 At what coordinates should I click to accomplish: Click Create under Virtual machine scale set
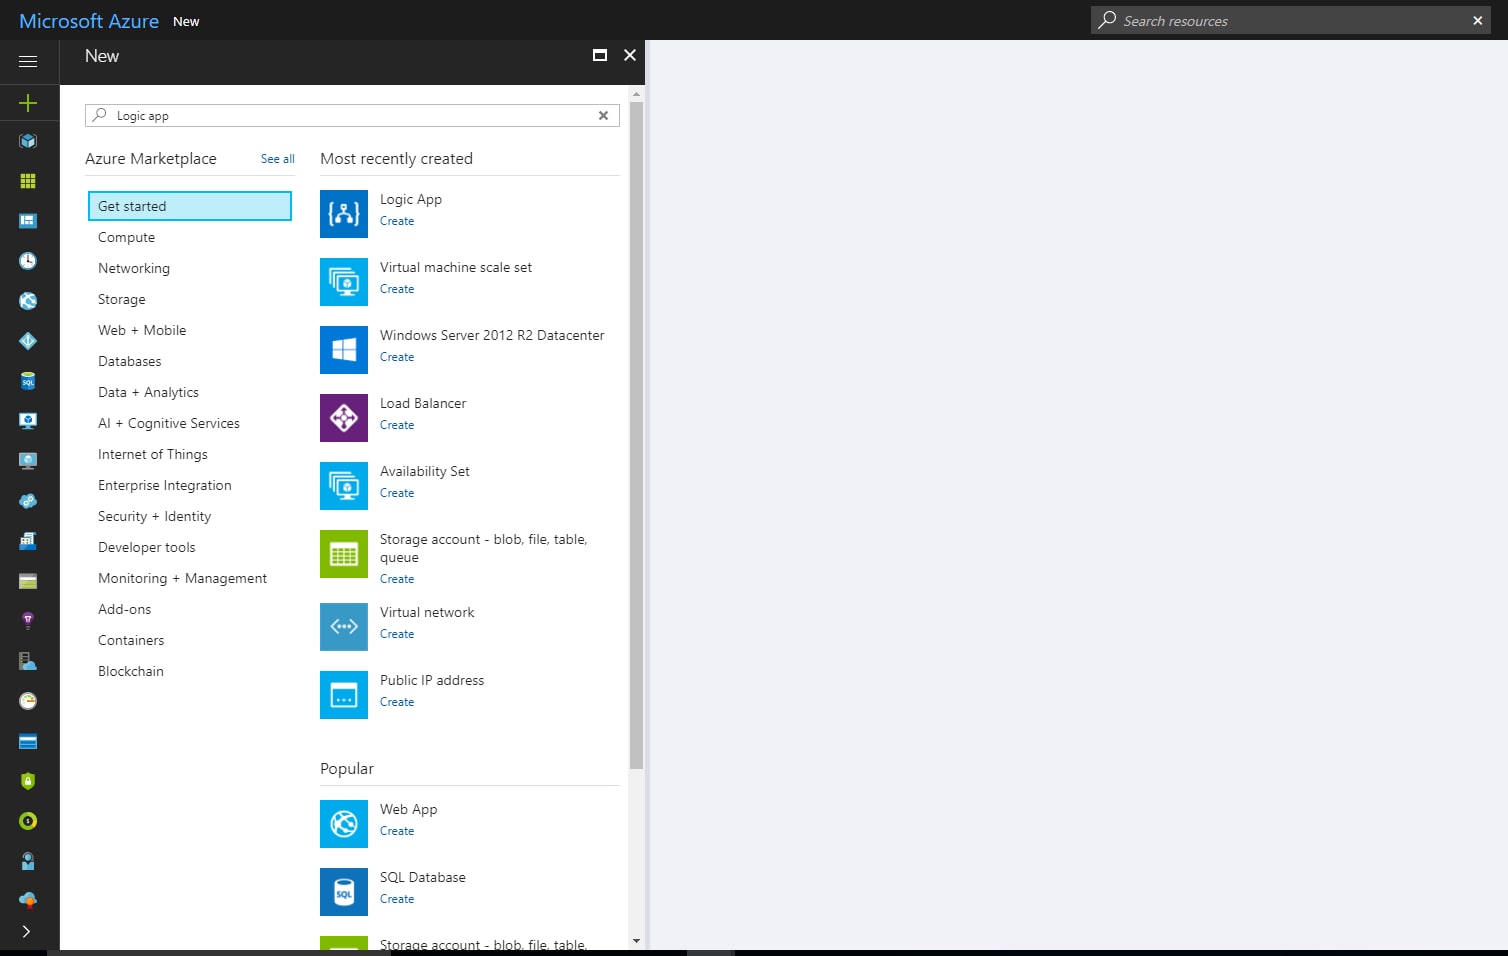coord(397,289)
